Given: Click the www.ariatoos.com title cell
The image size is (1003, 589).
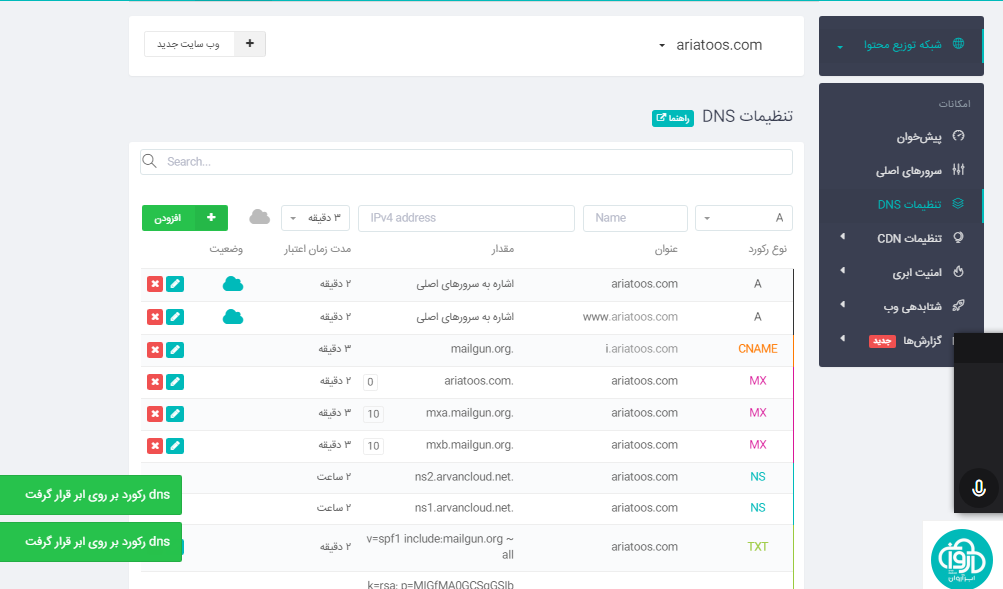Looking at the screenshot, I should (630, 317).
